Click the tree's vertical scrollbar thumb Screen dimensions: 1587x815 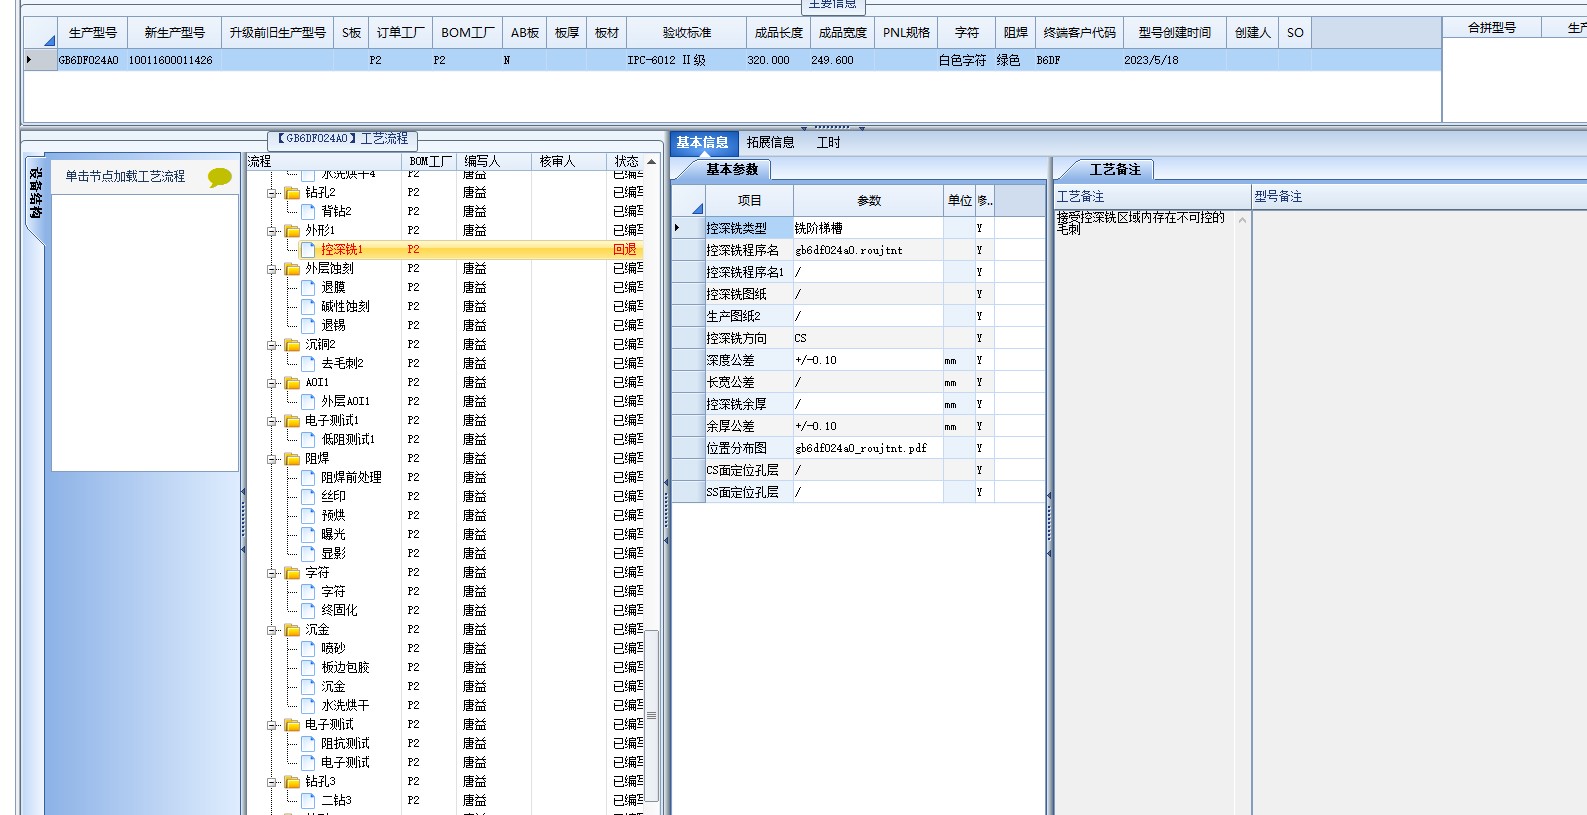652,715
